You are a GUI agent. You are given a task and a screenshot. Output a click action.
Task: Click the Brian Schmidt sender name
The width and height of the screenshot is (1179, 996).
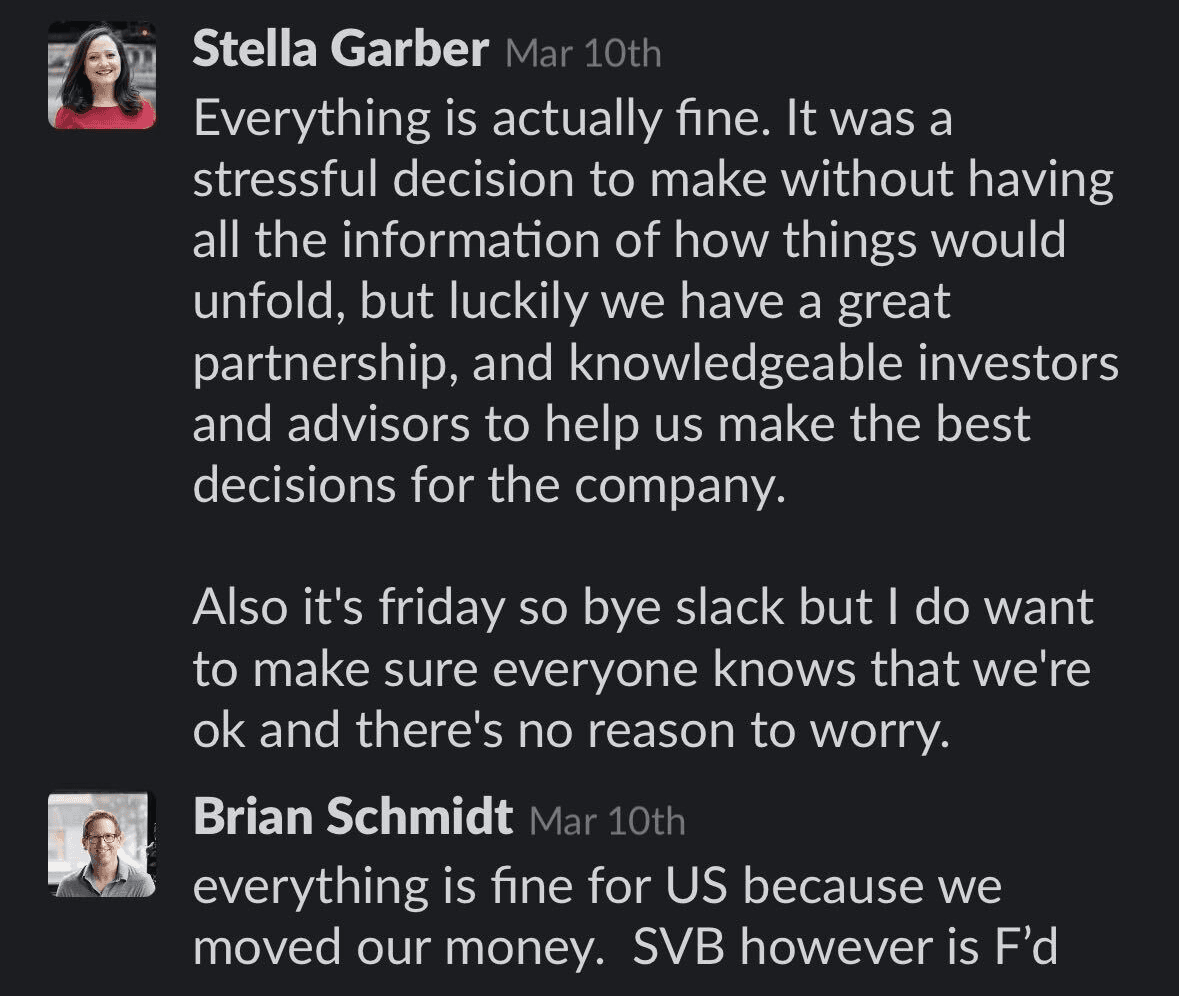(x=352, y=818)
